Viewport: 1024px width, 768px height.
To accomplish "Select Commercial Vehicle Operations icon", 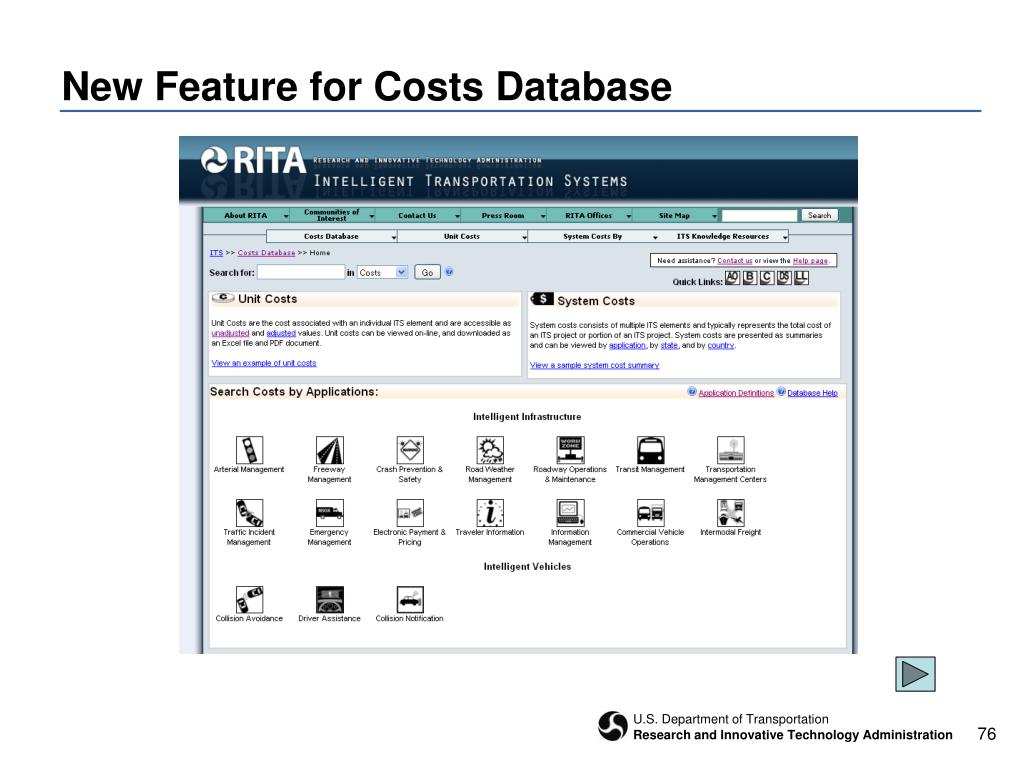I will tap(650, 513).
